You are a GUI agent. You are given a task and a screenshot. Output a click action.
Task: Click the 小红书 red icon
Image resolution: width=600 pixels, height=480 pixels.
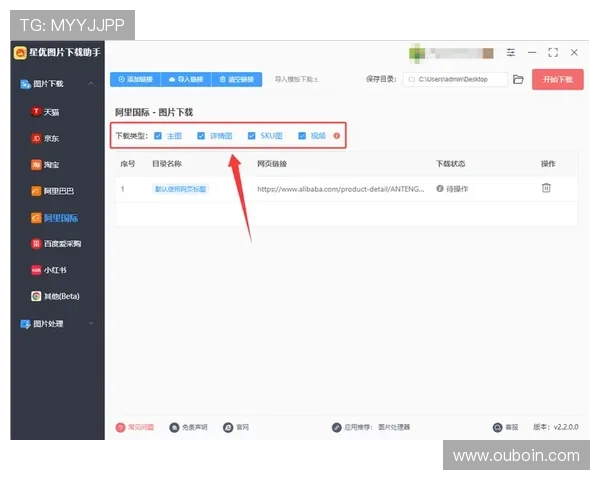[36, 270]
